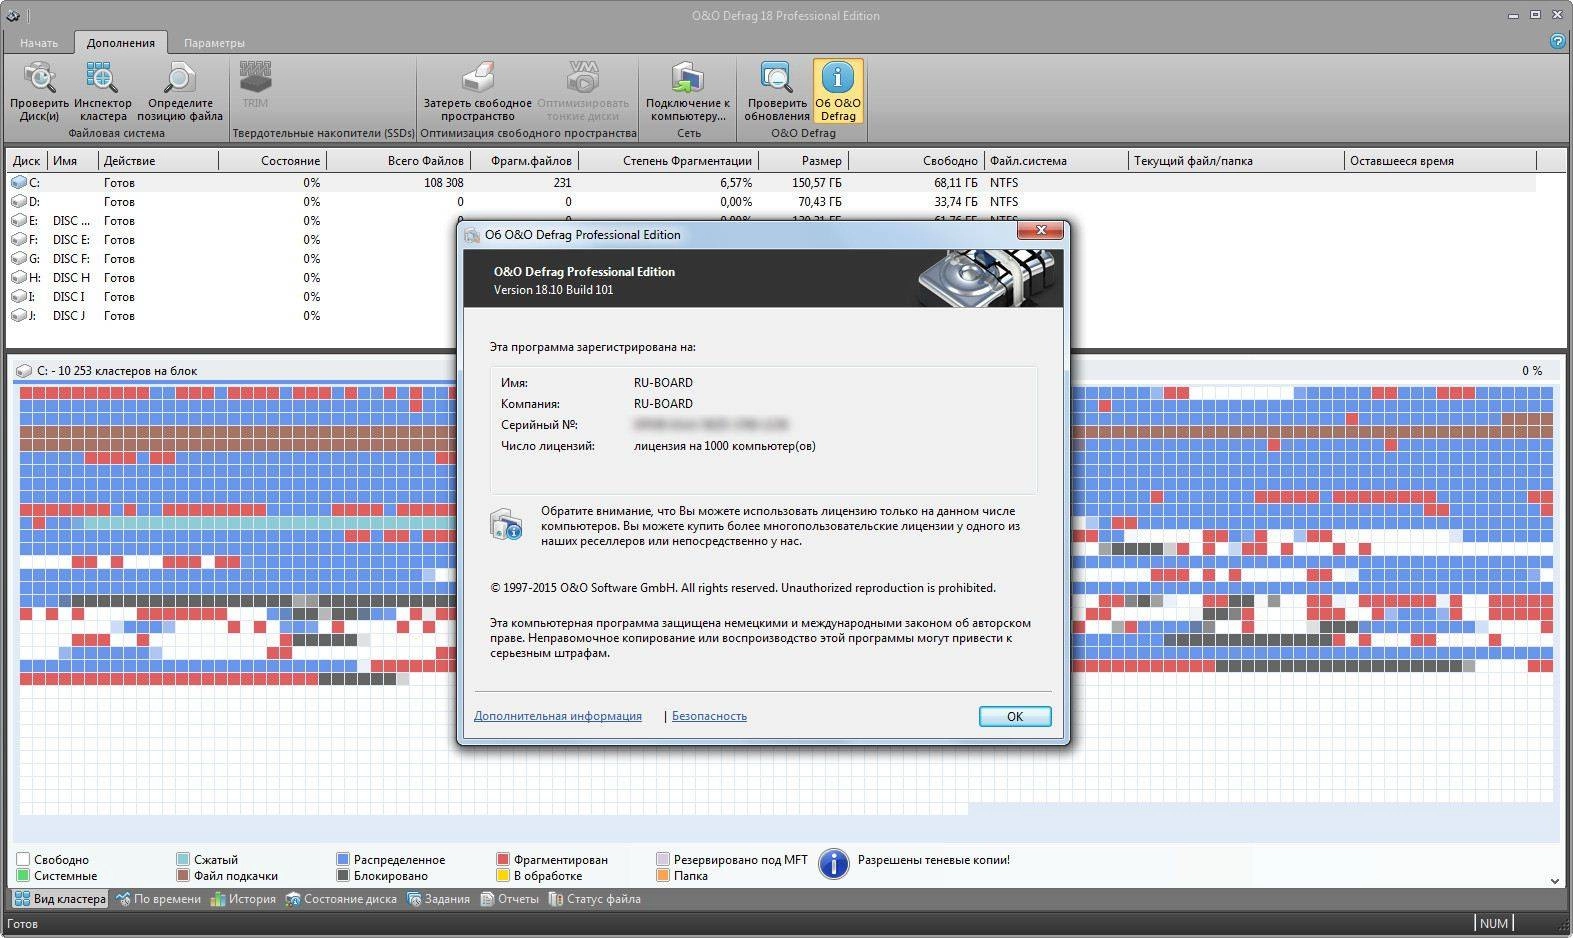Click Determine file position icon

click(x=180, y=77)
